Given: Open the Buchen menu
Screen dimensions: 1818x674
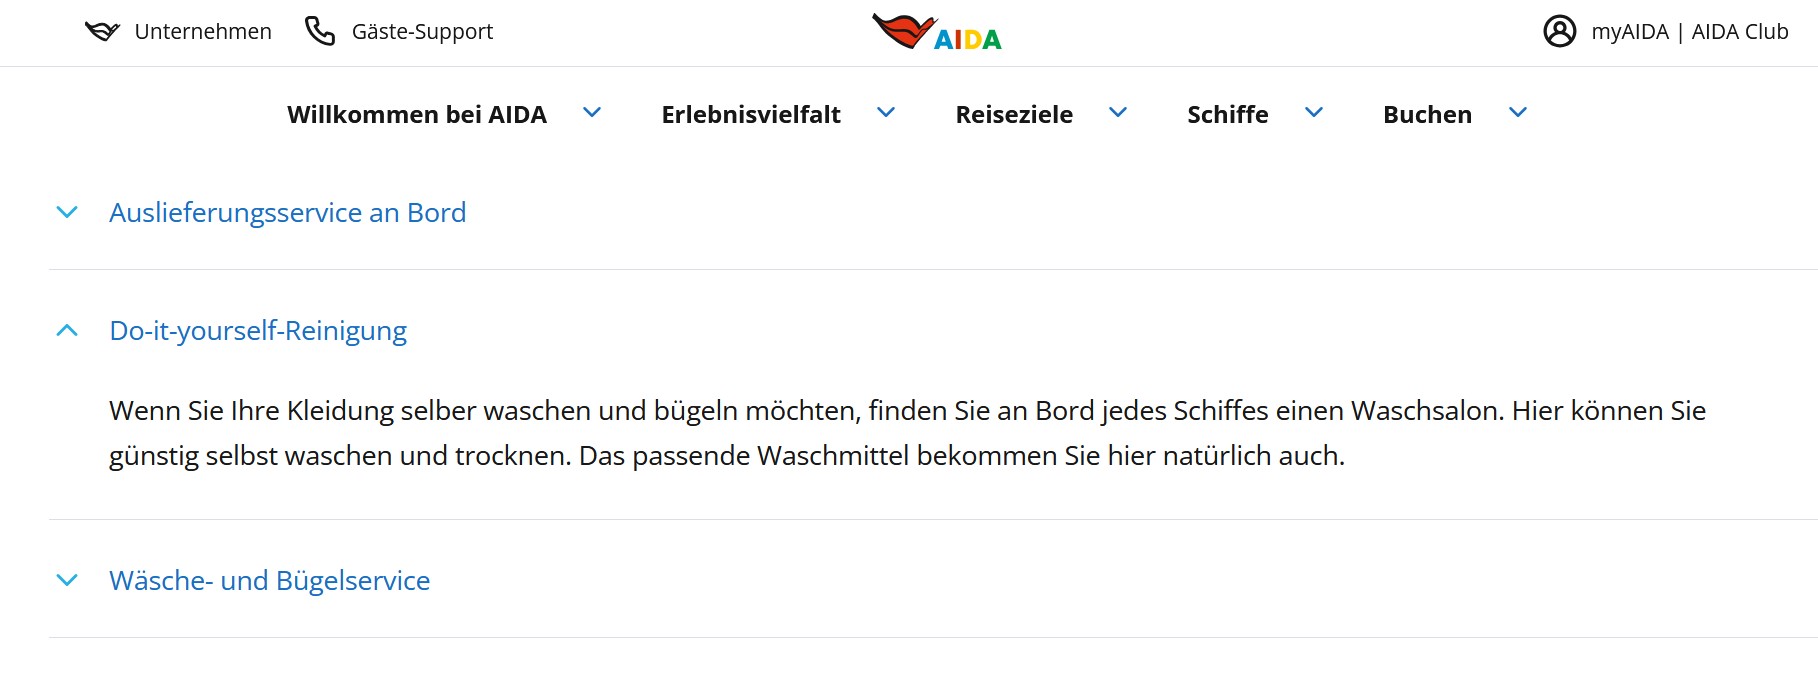Looking at the screenshot, I should tap(1427, 115).
